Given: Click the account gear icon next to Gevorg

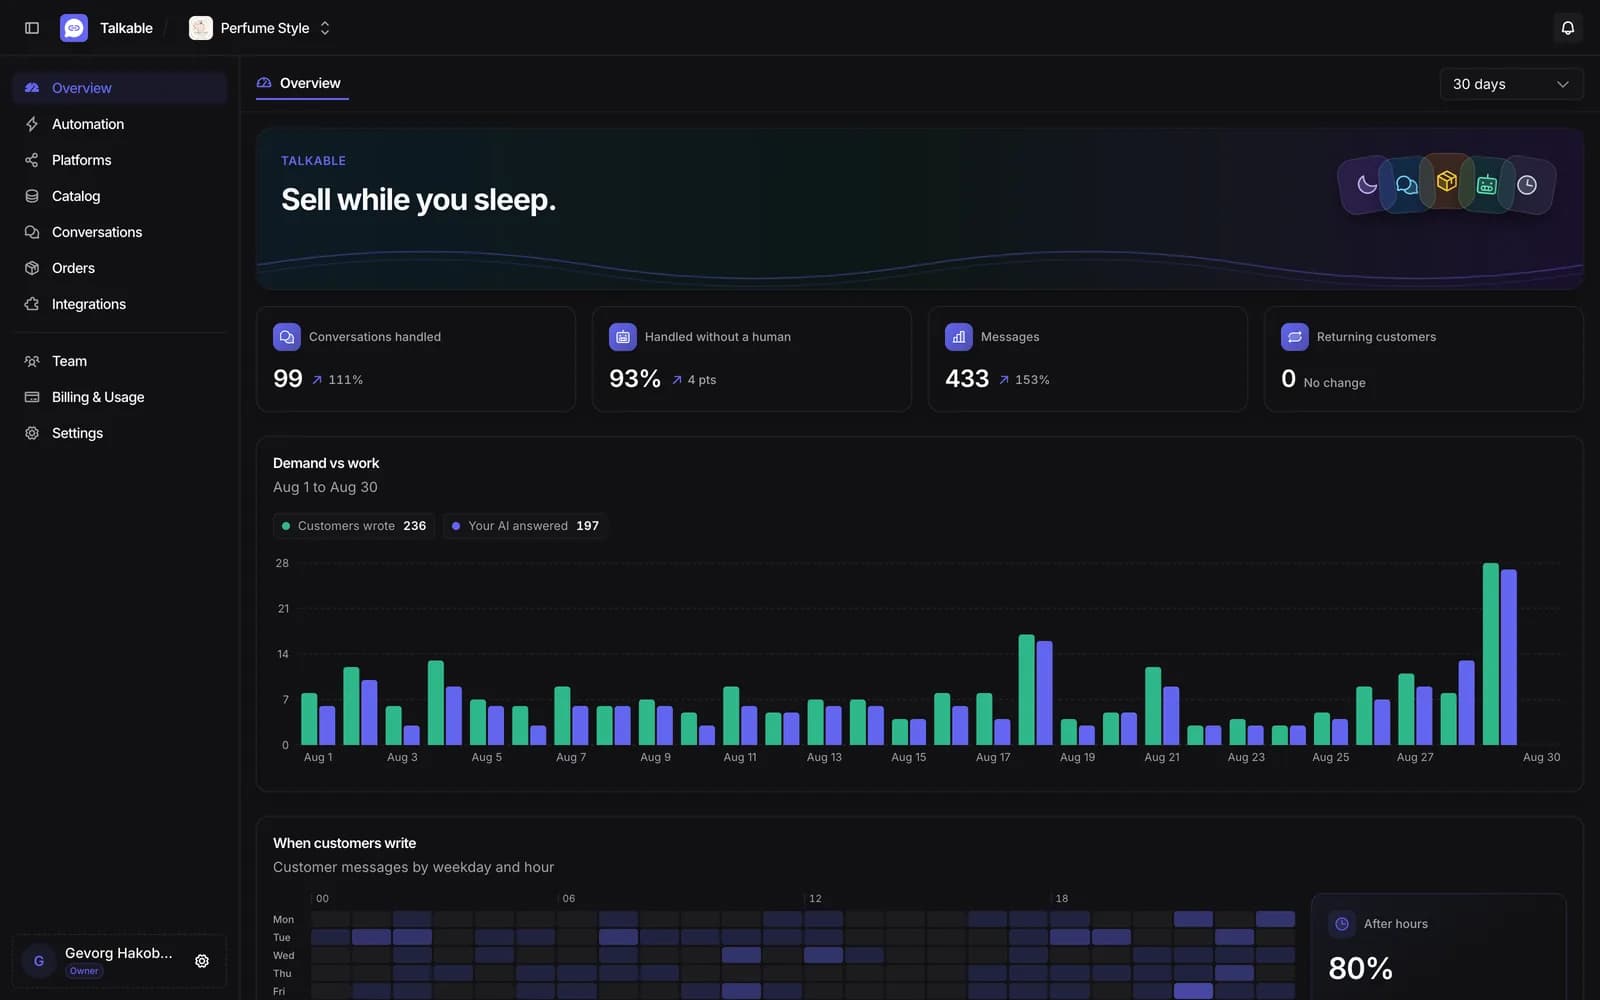Looking at the screenshot, I should pyautogui.click(x=202, y=961).
